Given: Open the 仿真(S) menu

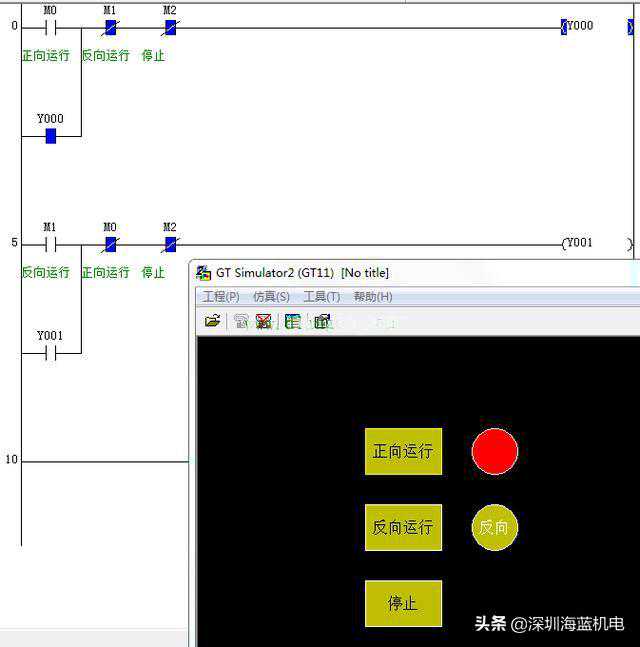Looking at the screenshot, I should [271, 297].
